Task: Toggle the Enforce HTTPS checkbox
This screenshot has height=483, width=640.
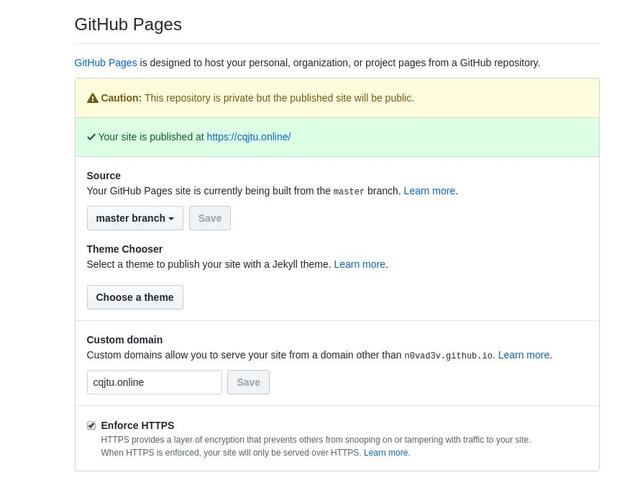Action: click(x=91, y=425)
